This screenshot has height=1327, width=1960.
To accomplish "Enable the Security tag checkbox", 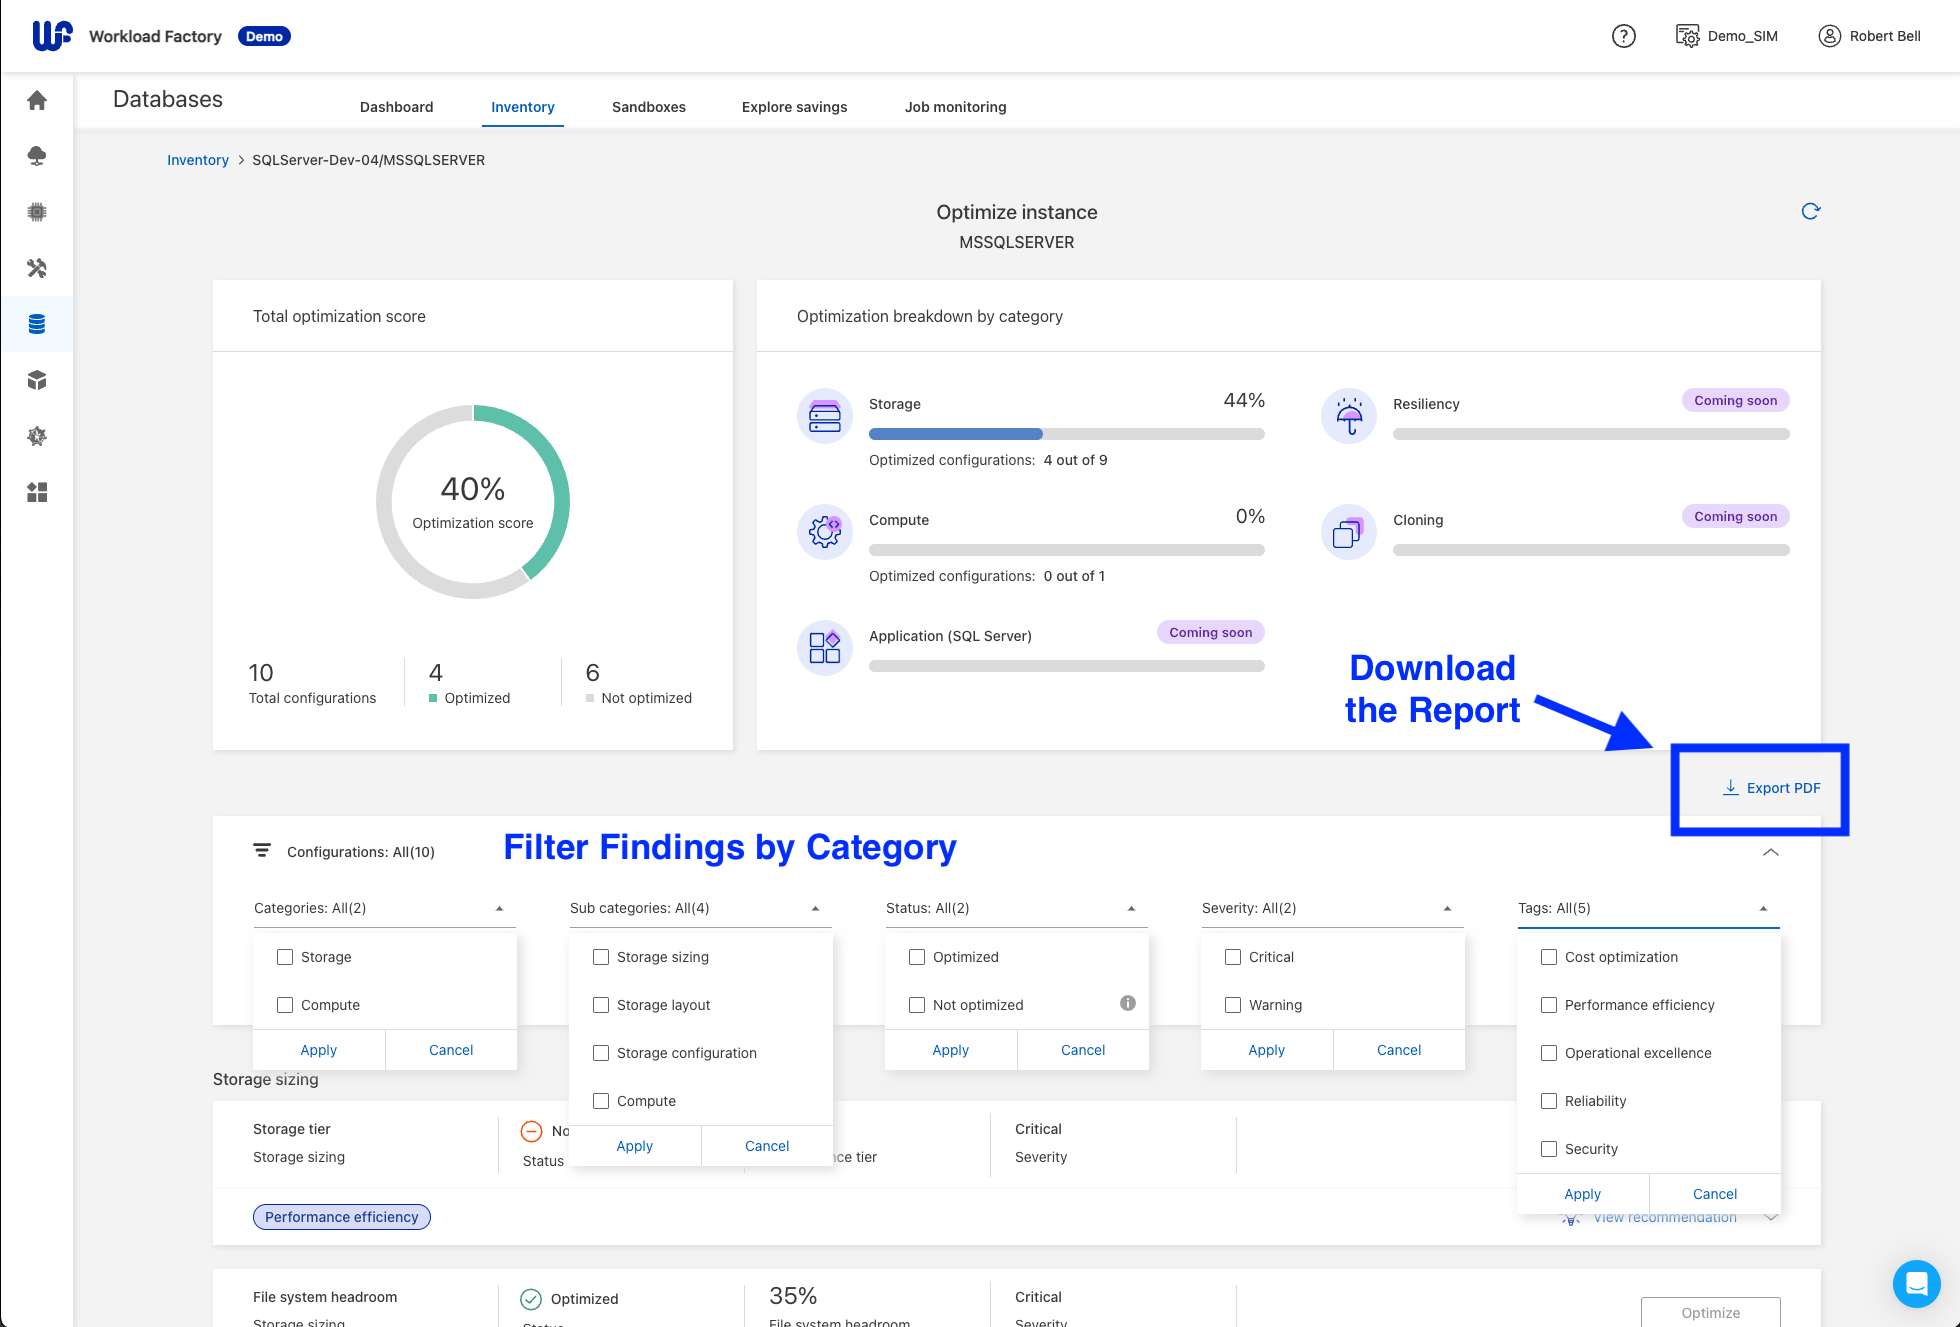I will [1549, 1149].
